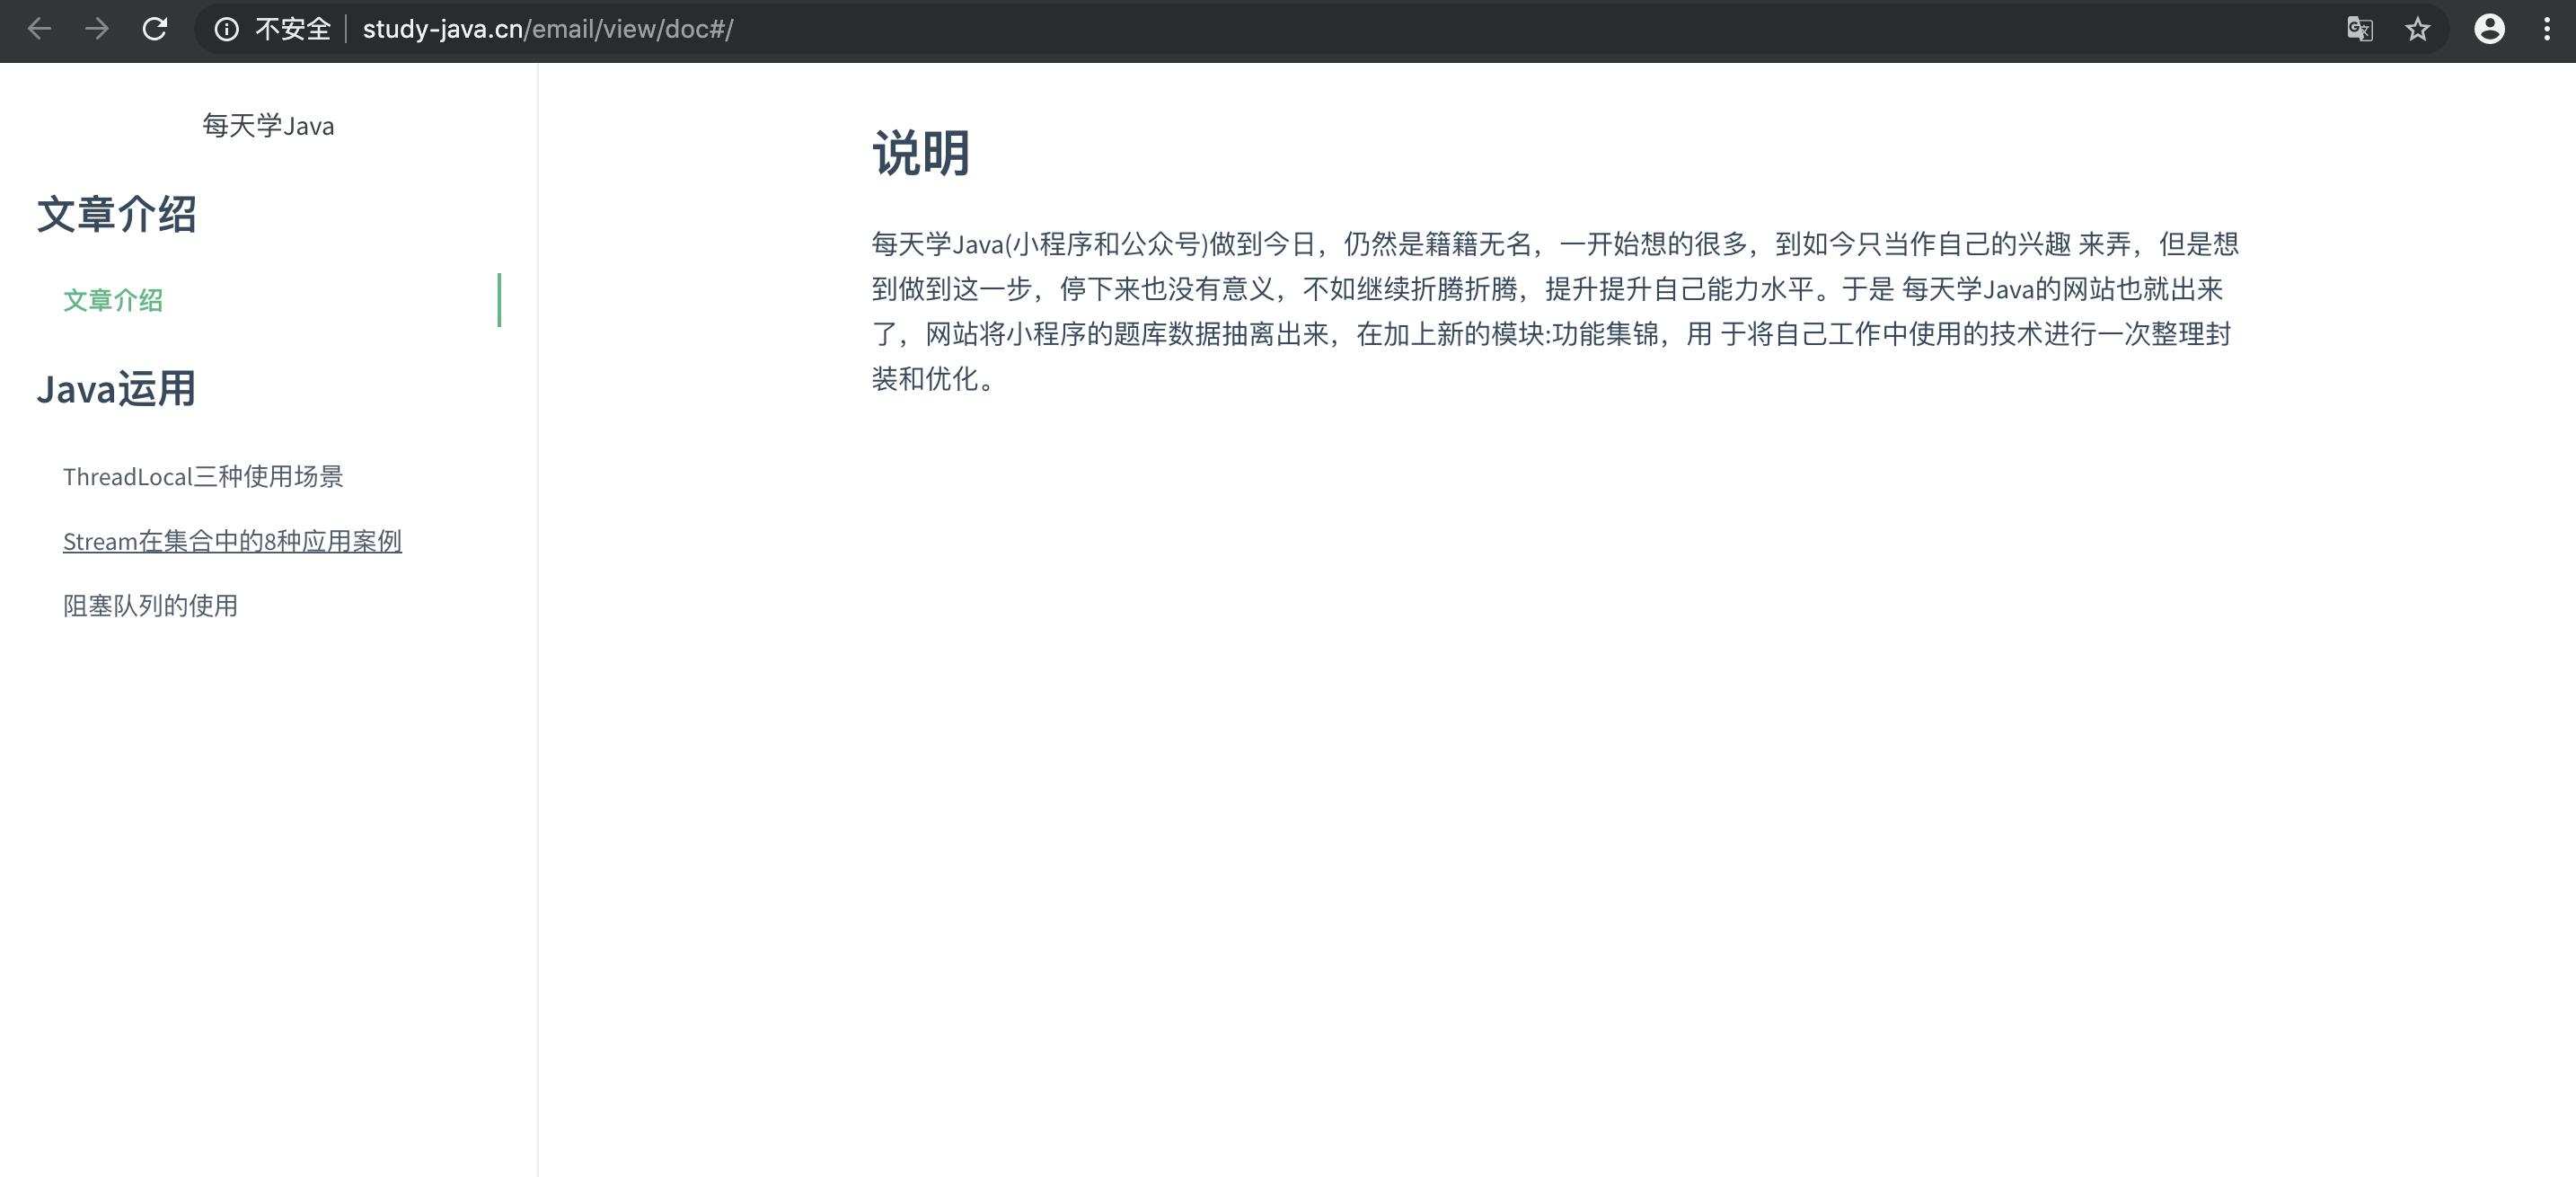This screenshot has height=1177, width=2576.
Task: Select the Java运用 section heading in sidebar
Action: (116, 389)
